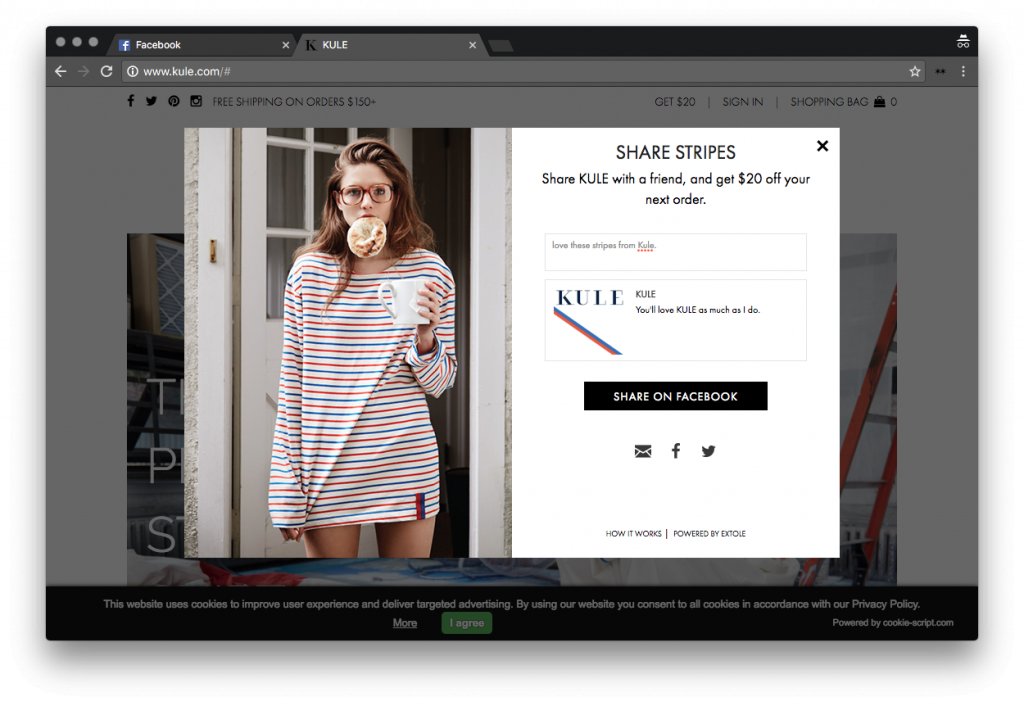Share stripes via the email envelope icon

tap(643, 451)
